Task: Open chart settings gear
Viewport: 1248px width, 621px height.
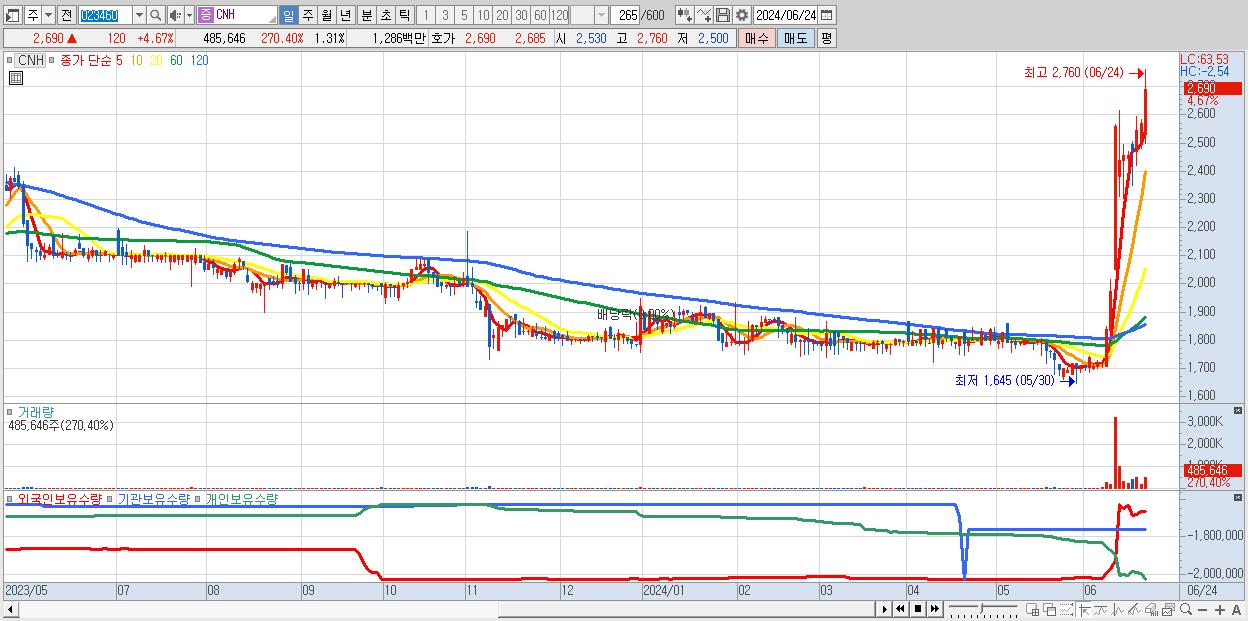Action: click(742, 15)
